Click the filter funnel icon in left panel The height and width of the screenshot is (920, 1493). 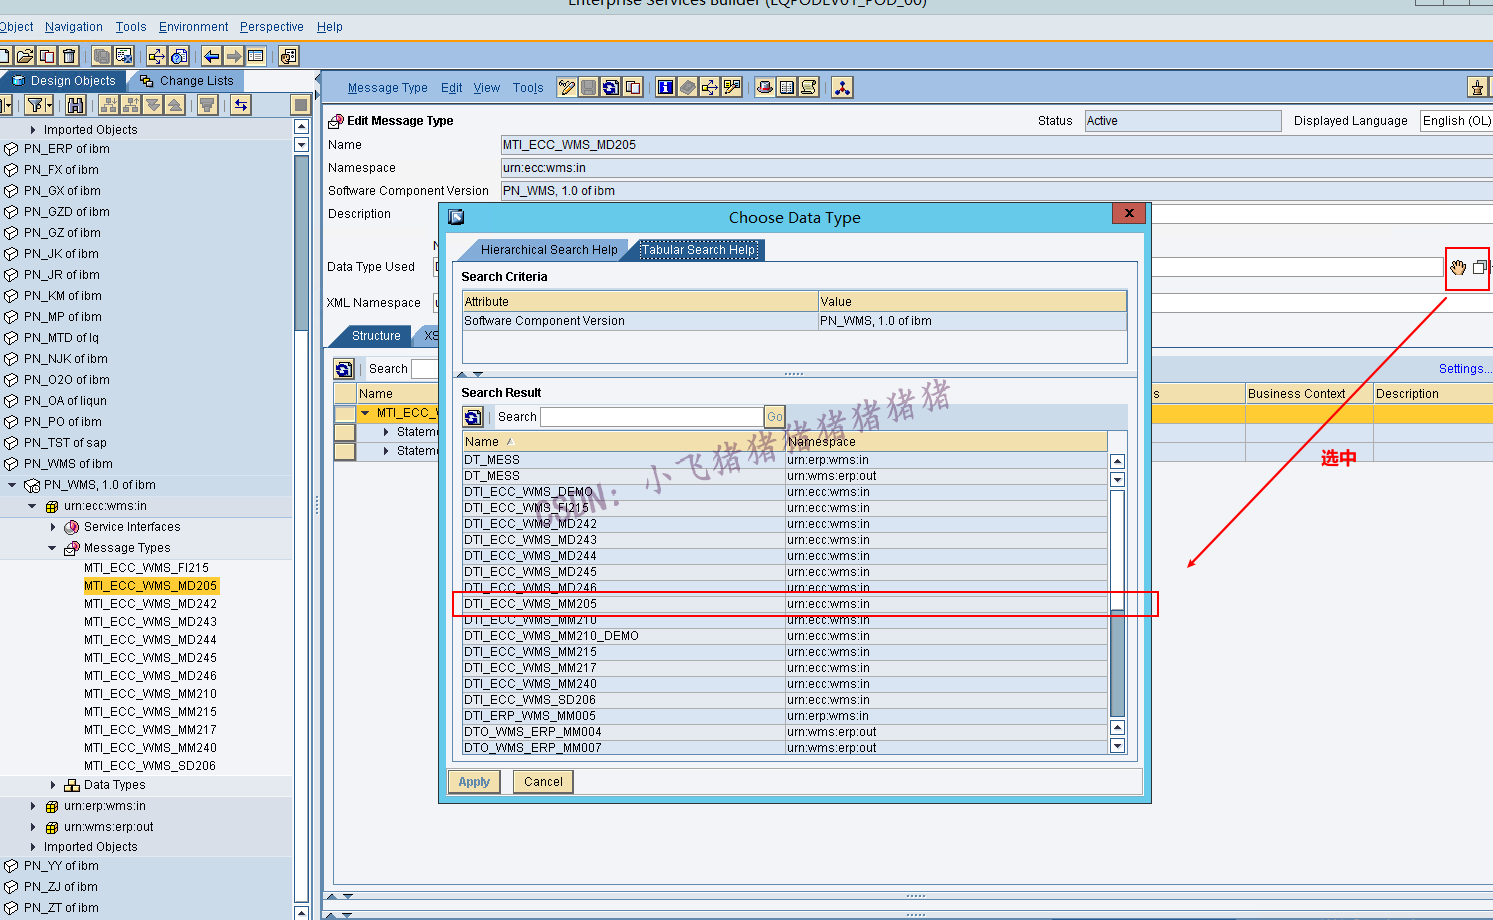[37, 105]
